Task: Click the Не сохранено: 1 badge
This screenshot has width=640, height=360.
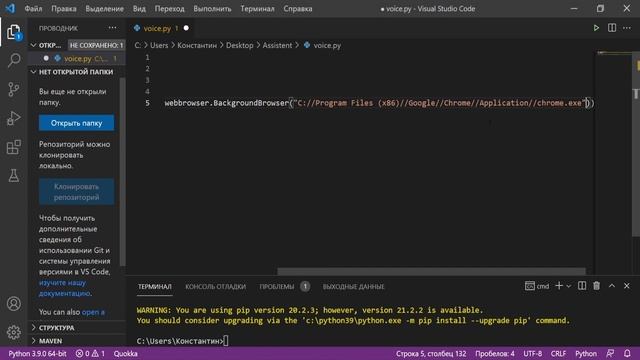Action: (x=96, y=45)
